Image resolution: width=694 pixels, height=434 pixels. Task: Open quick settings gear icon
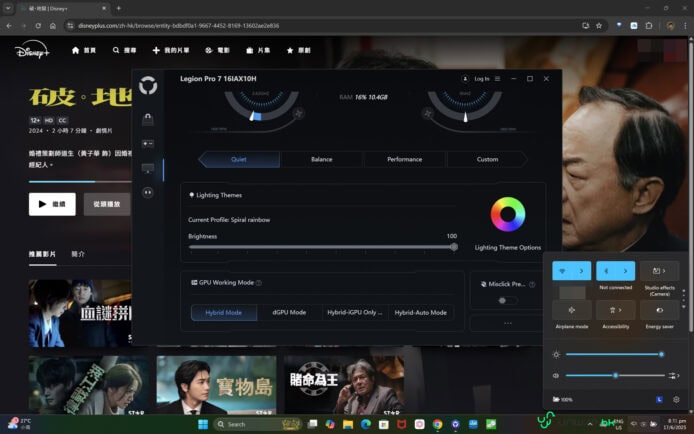point(676,399)
